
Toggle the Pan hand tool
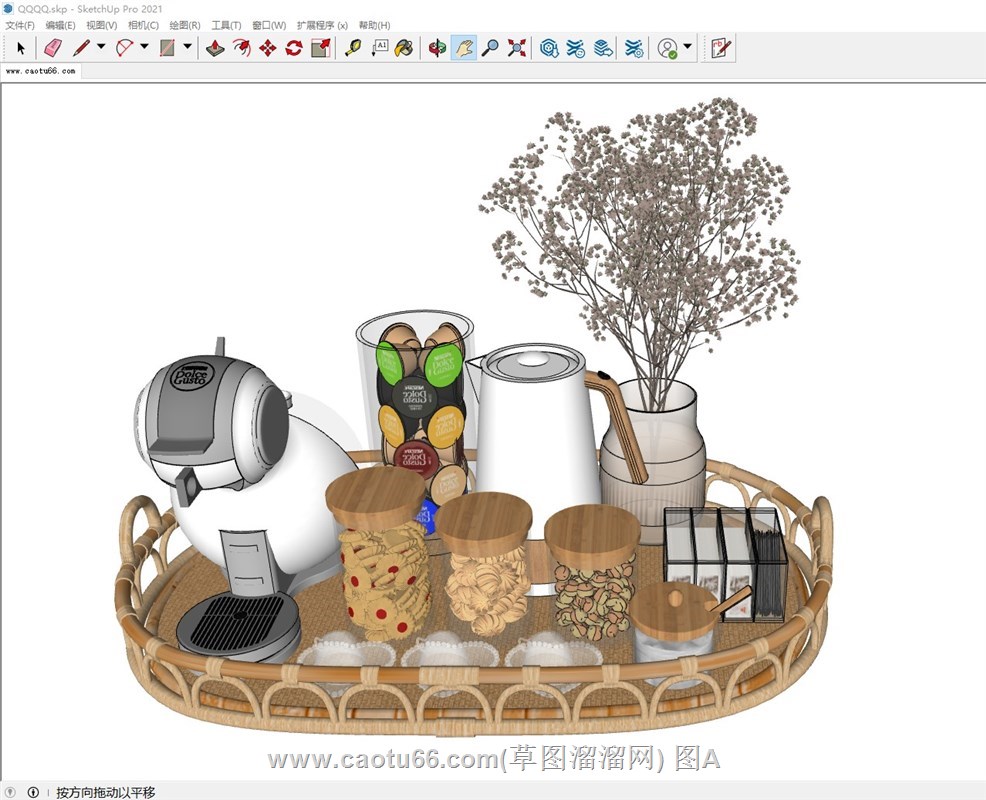coord(463,47)
